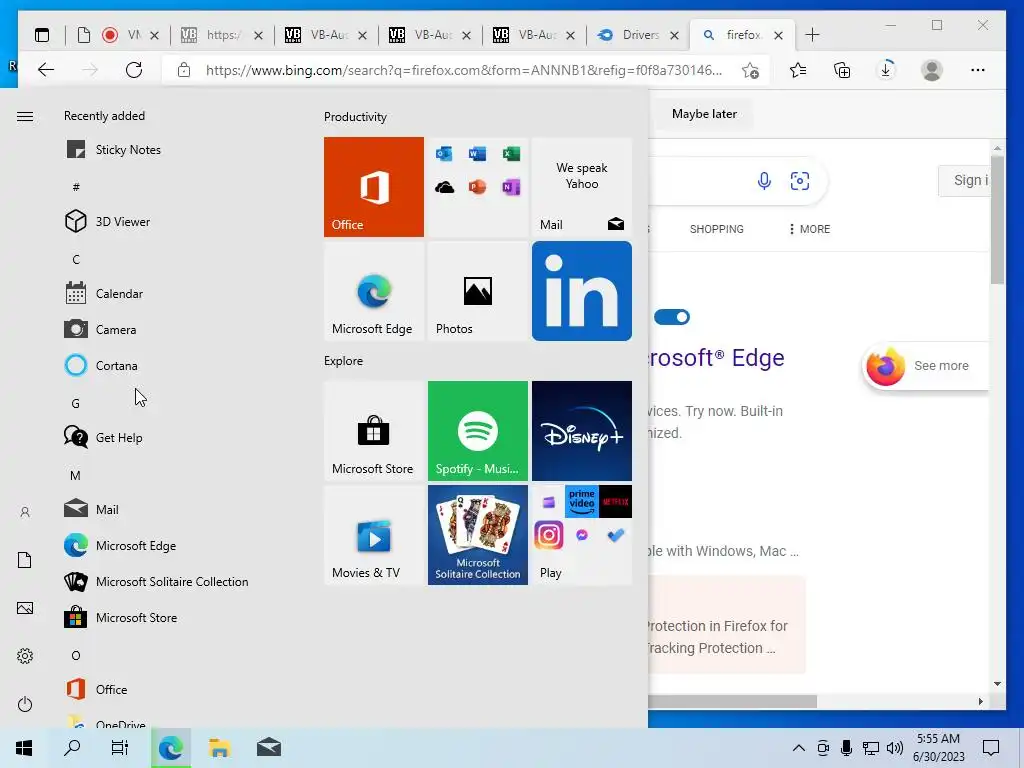Start Bing voice search microphone
Screen dimensions: 1024x768
pos(764,180)
